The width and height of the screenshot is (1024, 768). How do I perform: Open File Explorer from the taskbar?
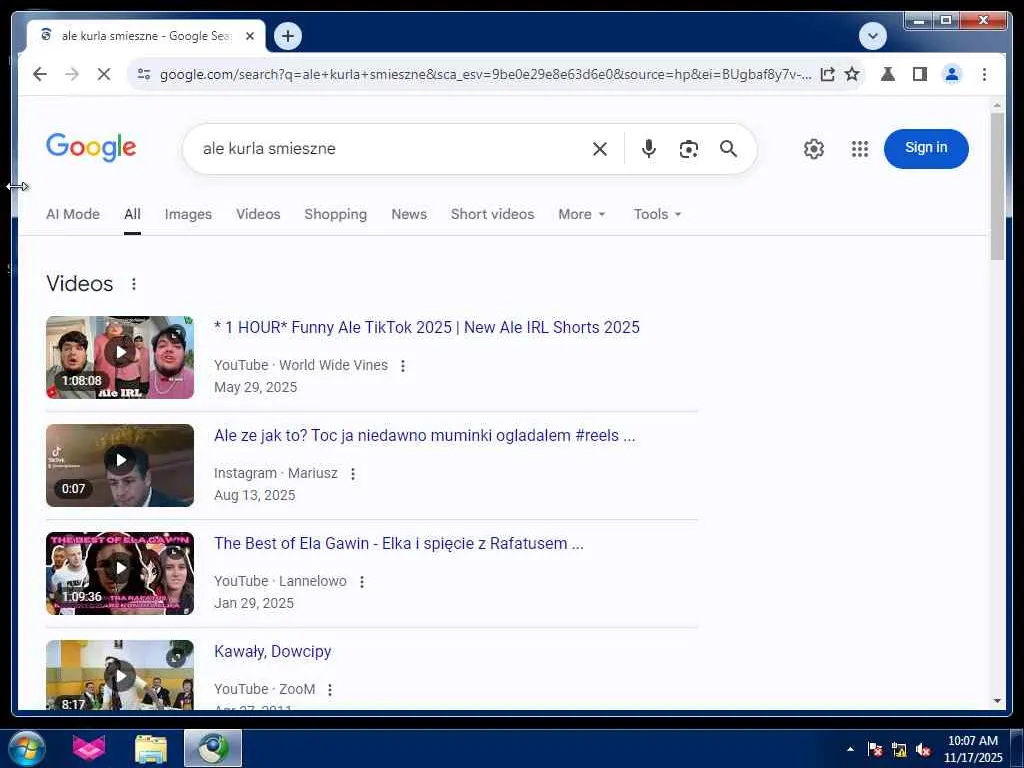pyautogui.click(x=151, y=748)
